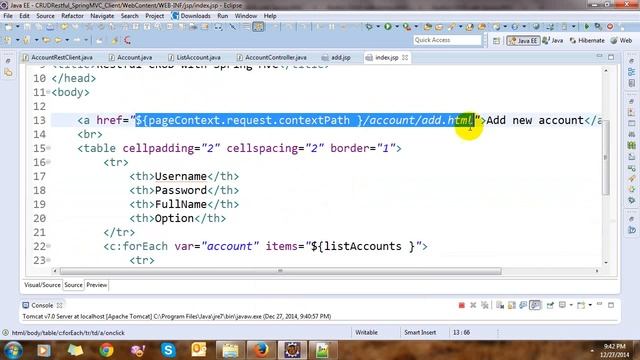Switch to Hibernate perspective
This screenshot has height=360, width=640.
click(587, 40)
